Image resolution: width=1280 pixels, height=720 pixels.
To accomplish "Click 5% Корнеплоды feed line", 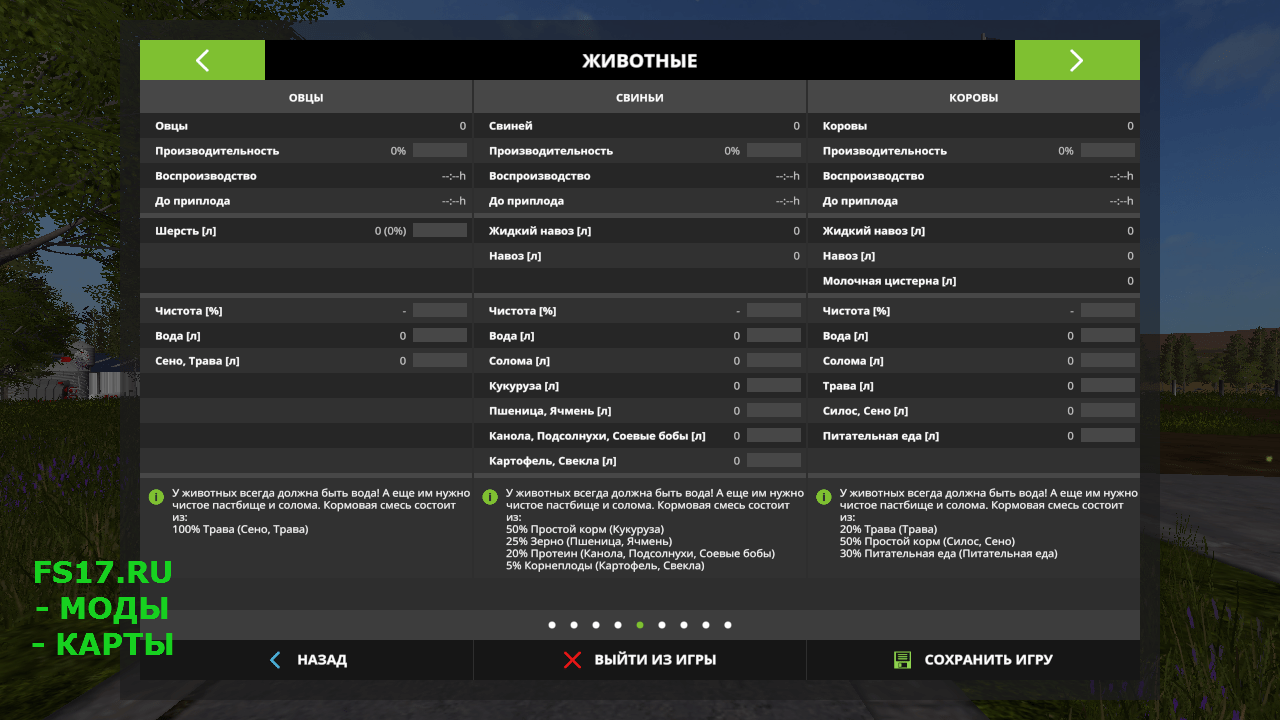I will point(605,565).
